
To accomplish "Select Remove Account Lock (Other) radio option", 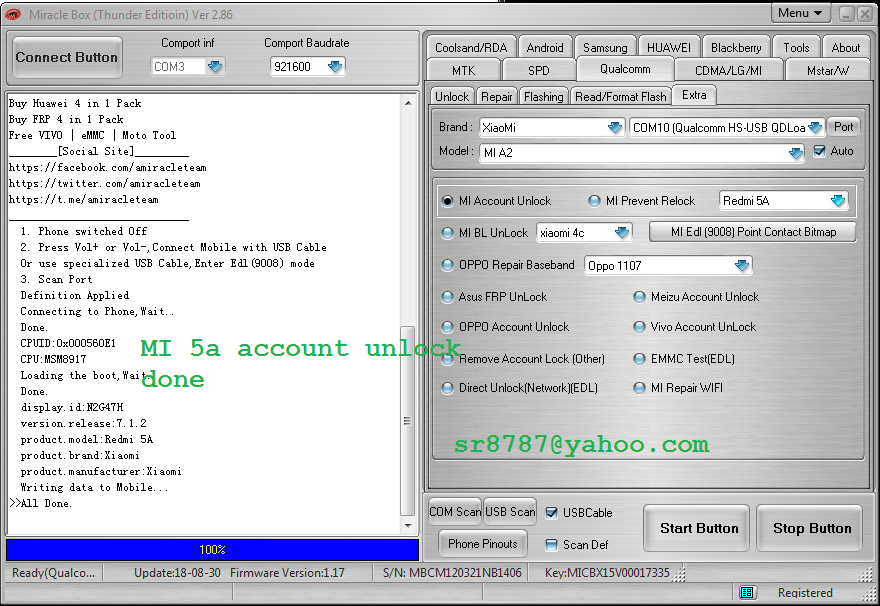I will (x=447, y=359).
